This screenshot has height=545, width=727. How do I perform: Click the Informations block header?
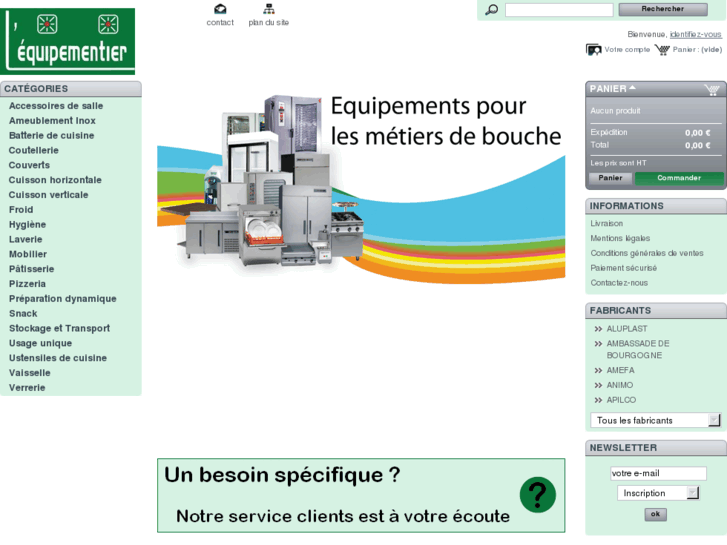656,206
